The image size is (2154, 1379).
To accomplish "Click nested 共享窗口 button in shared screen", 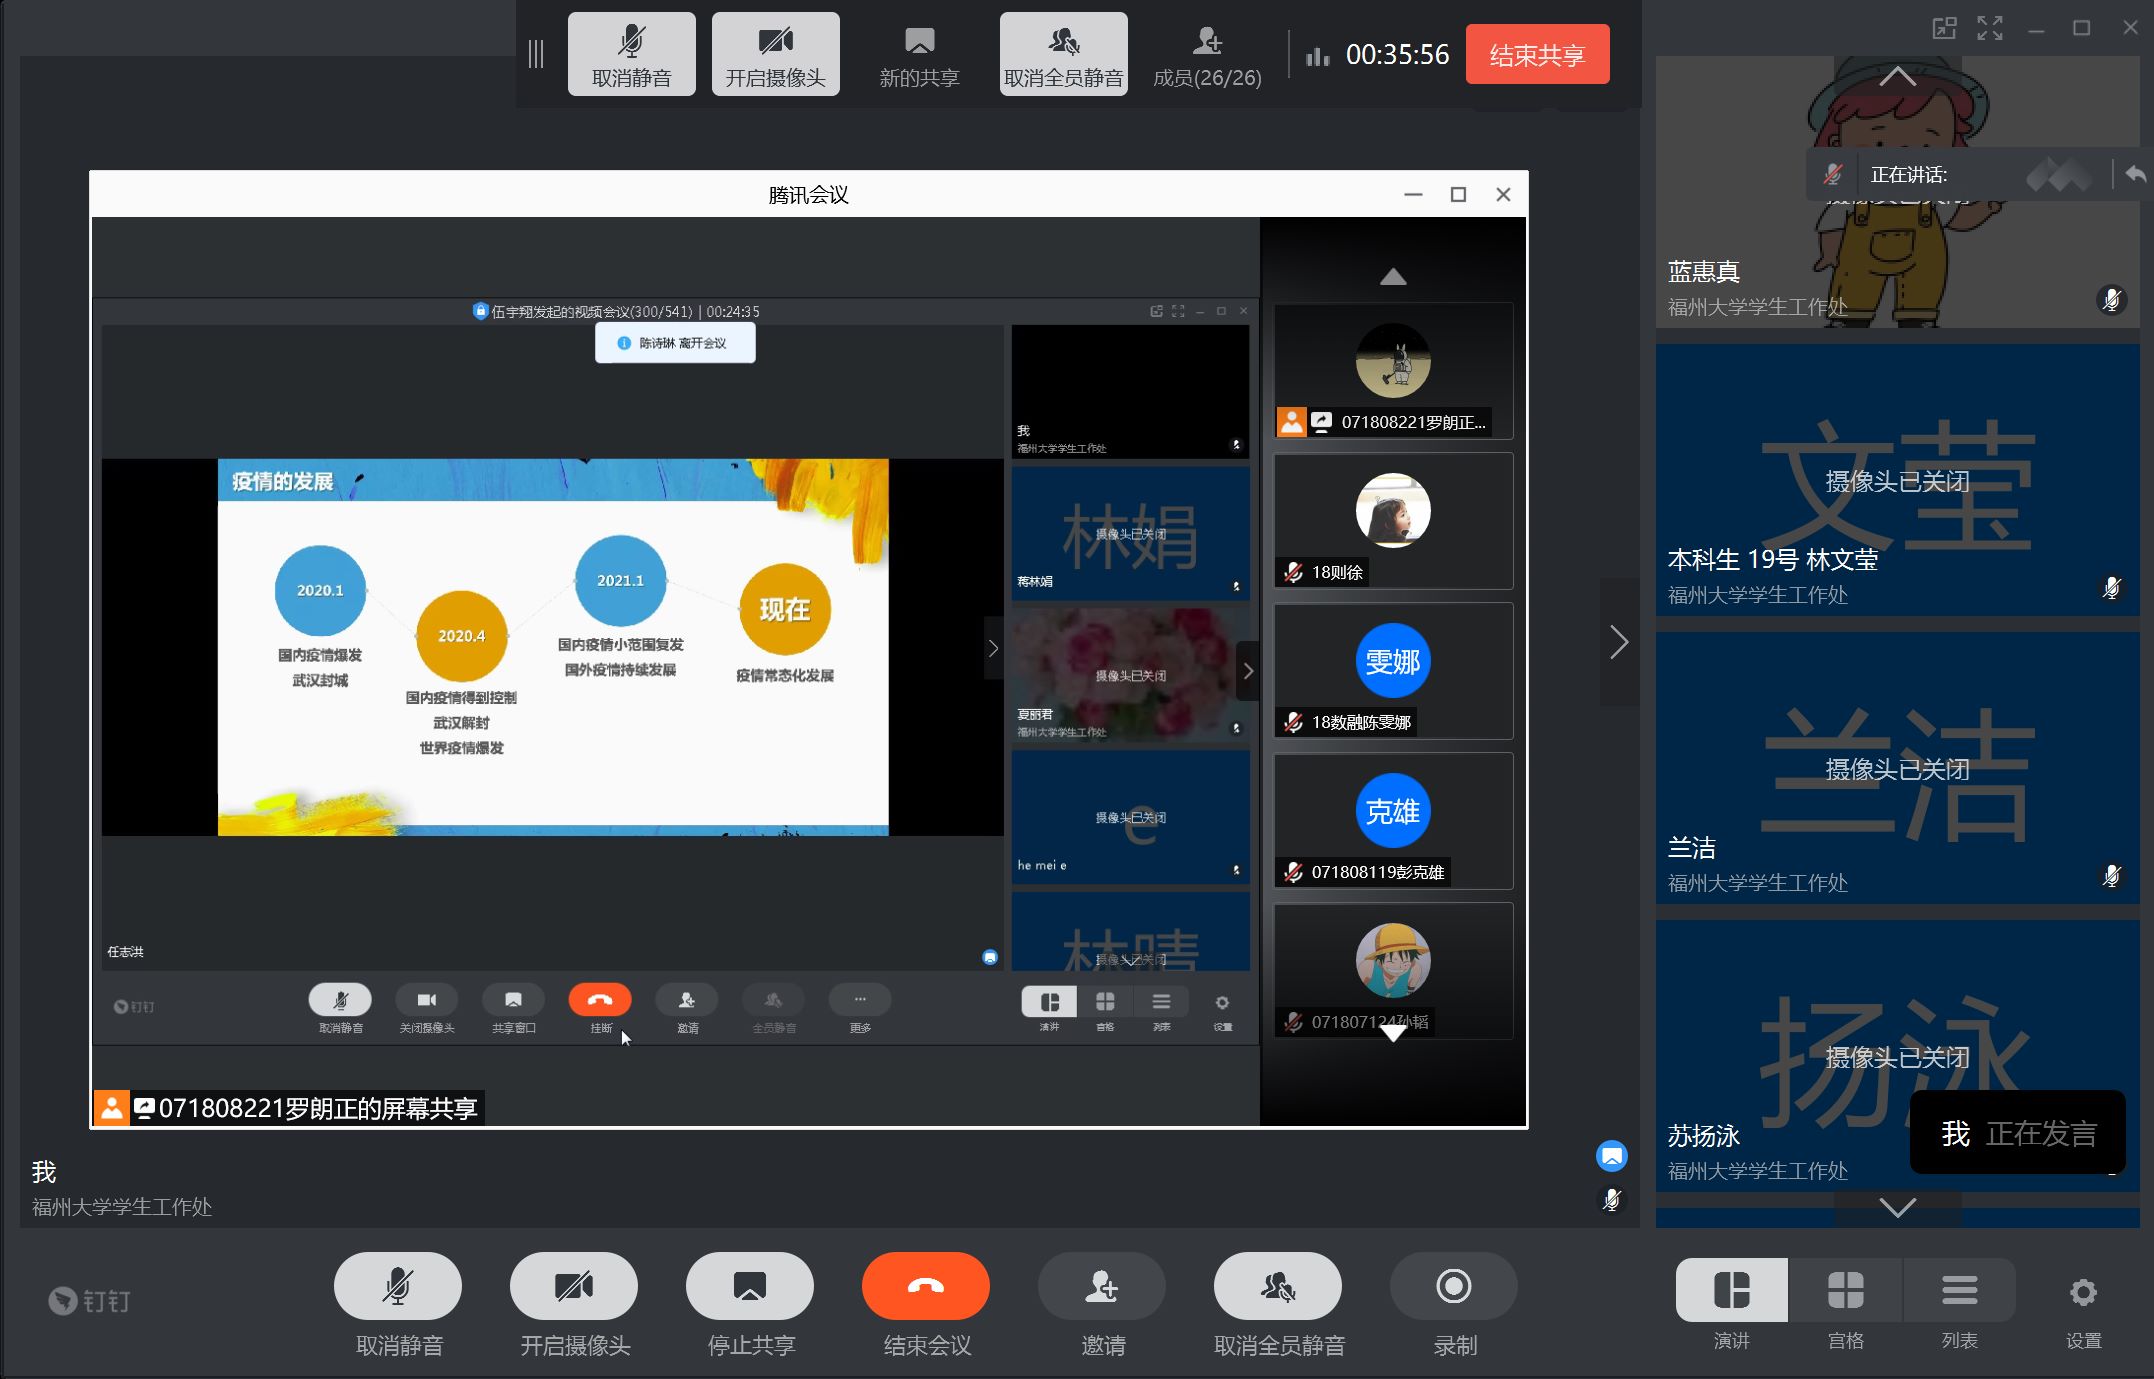I will point(513,1000).
